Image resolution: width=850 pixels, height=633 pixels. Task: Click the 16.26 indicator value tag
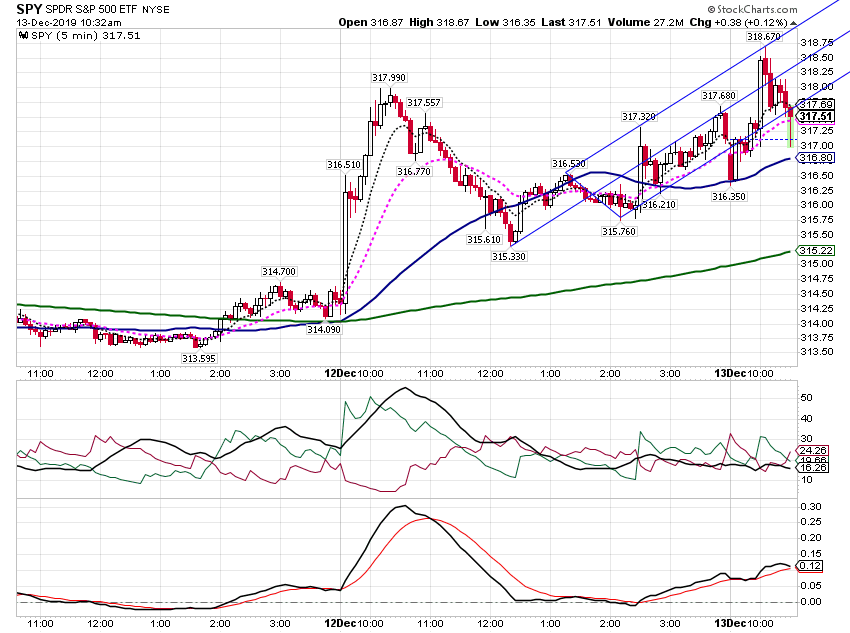[x=813, y=468]
